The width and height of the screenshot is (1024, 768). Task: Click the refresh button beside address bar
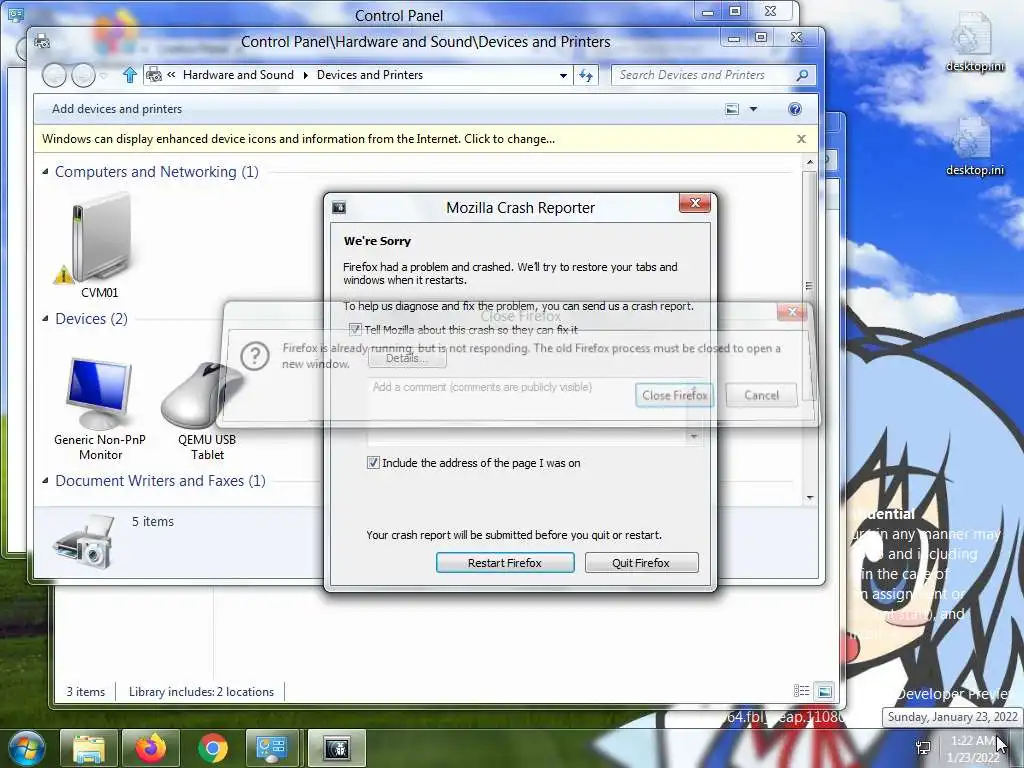pyautogui.click(x=586, y=76)
